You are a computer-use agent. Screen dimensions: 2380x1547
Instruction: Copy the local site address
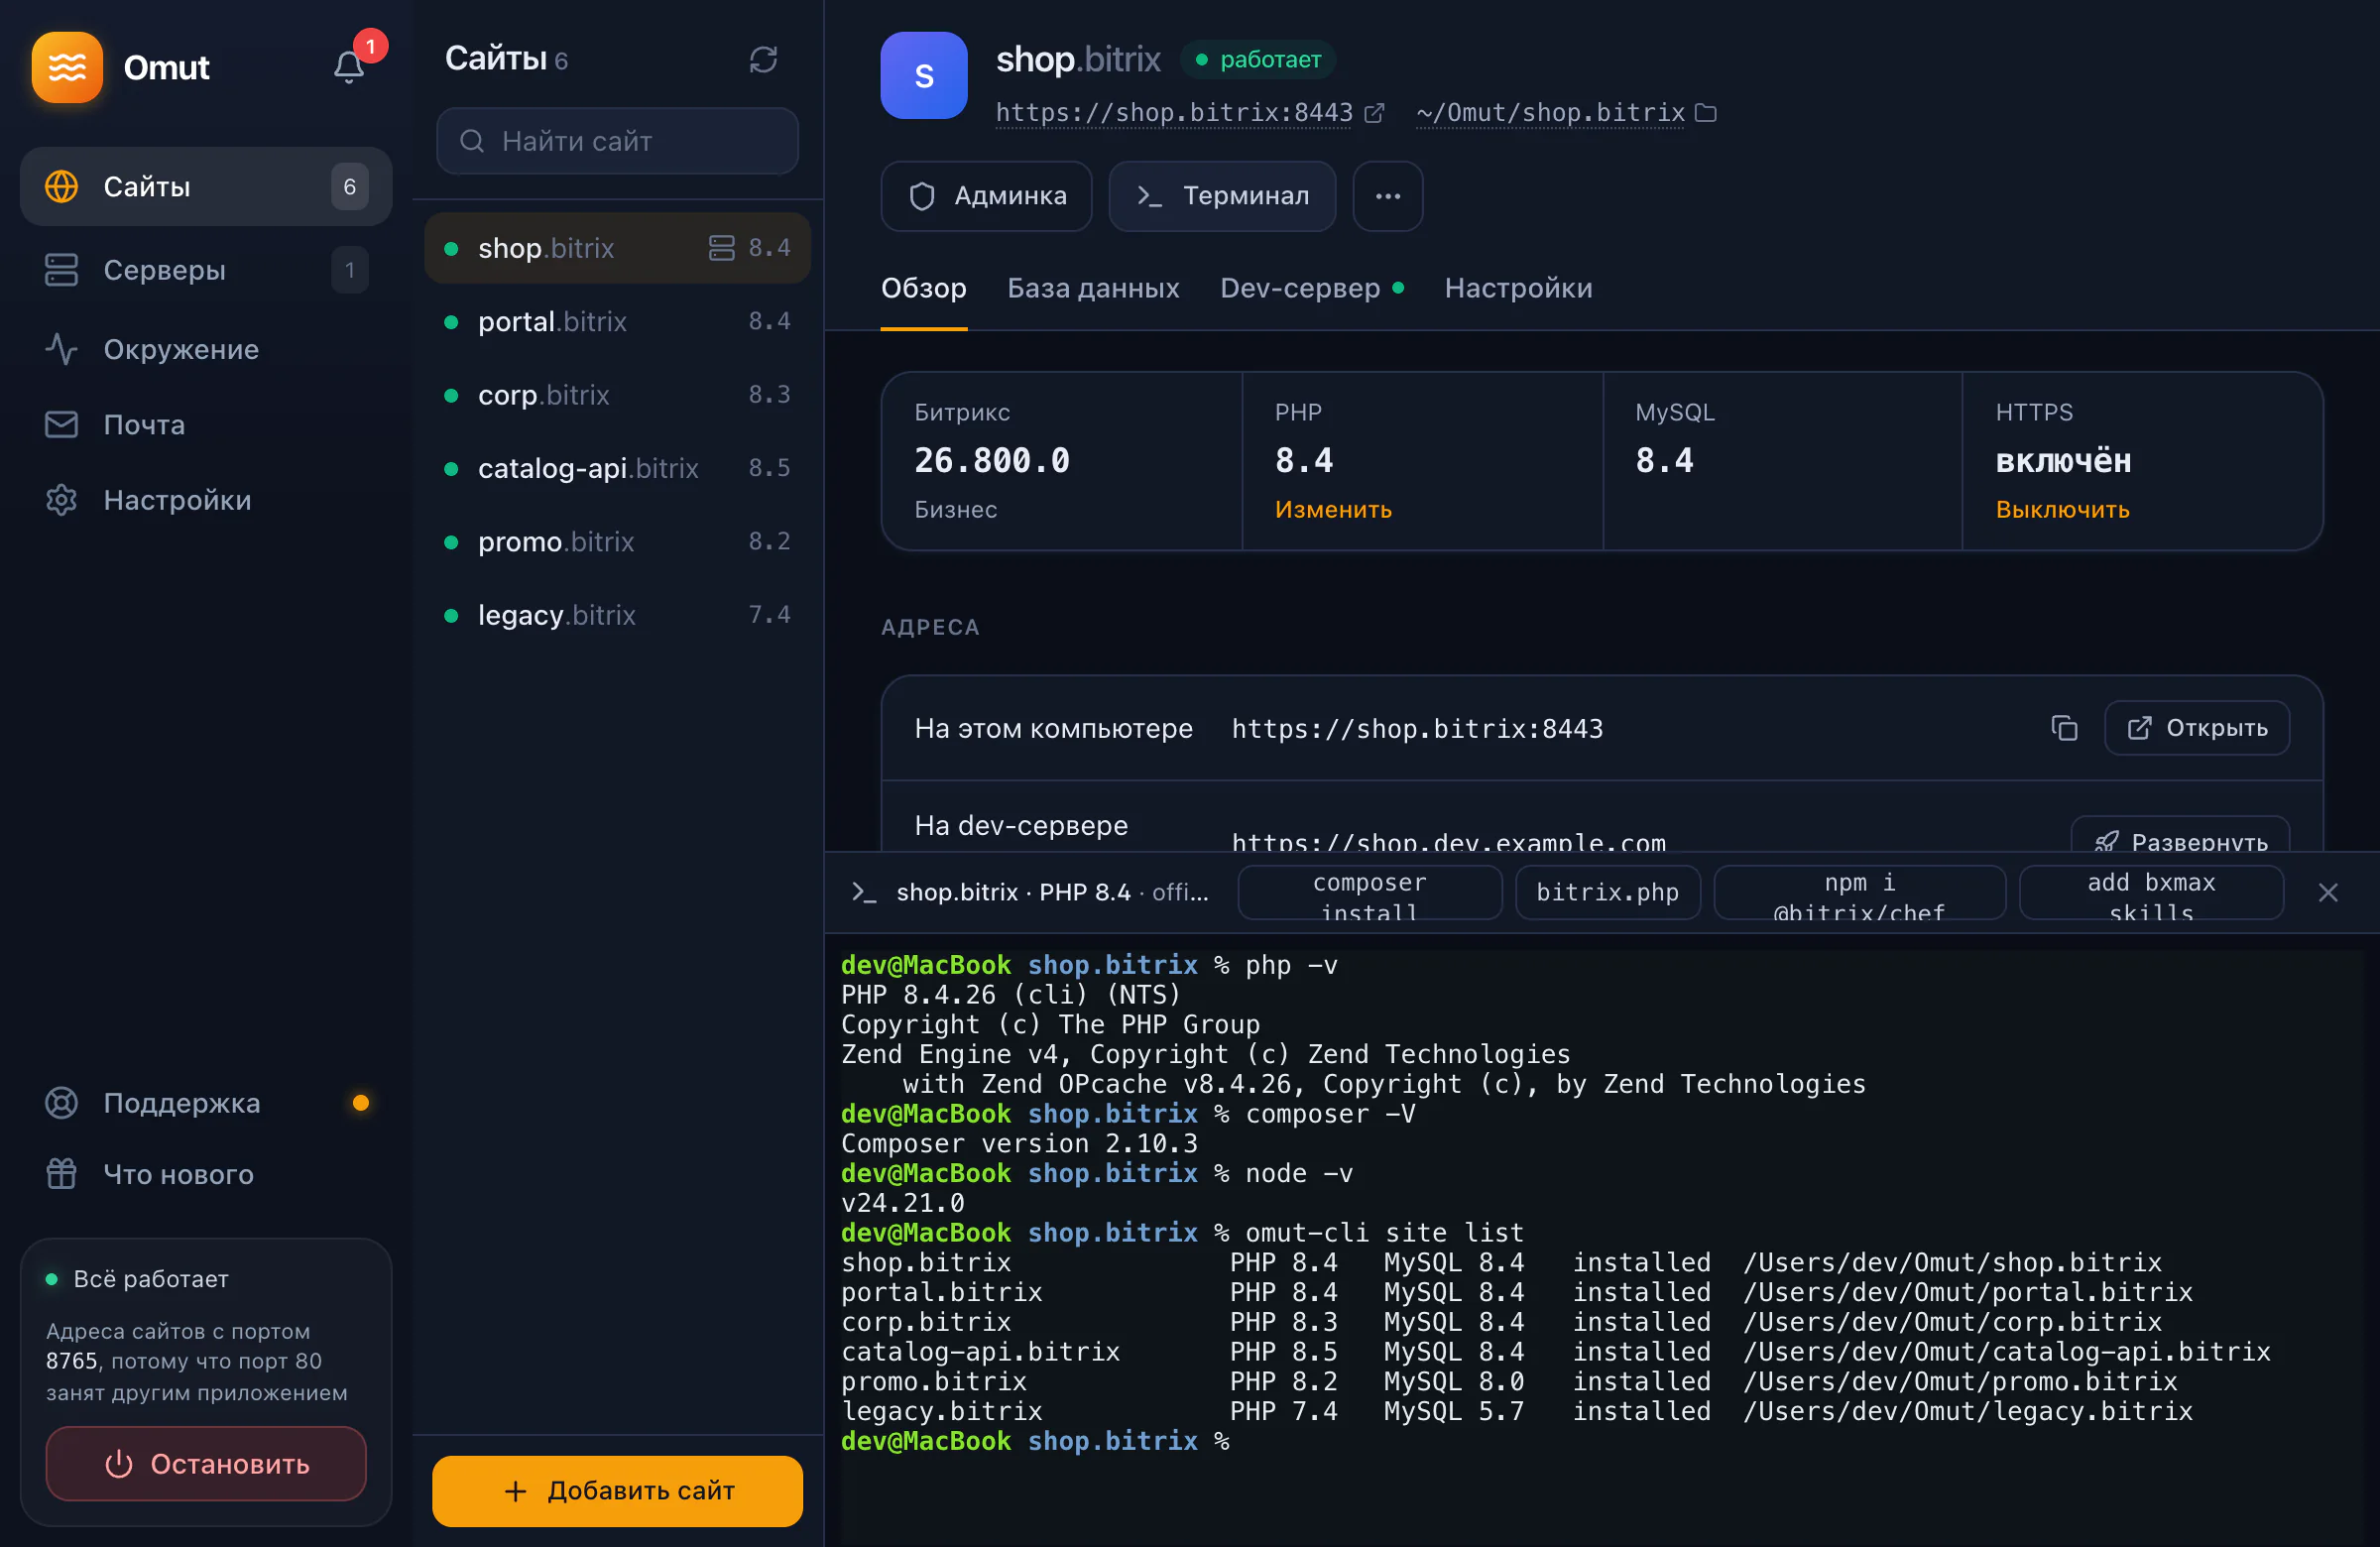tap(2064, 728)
